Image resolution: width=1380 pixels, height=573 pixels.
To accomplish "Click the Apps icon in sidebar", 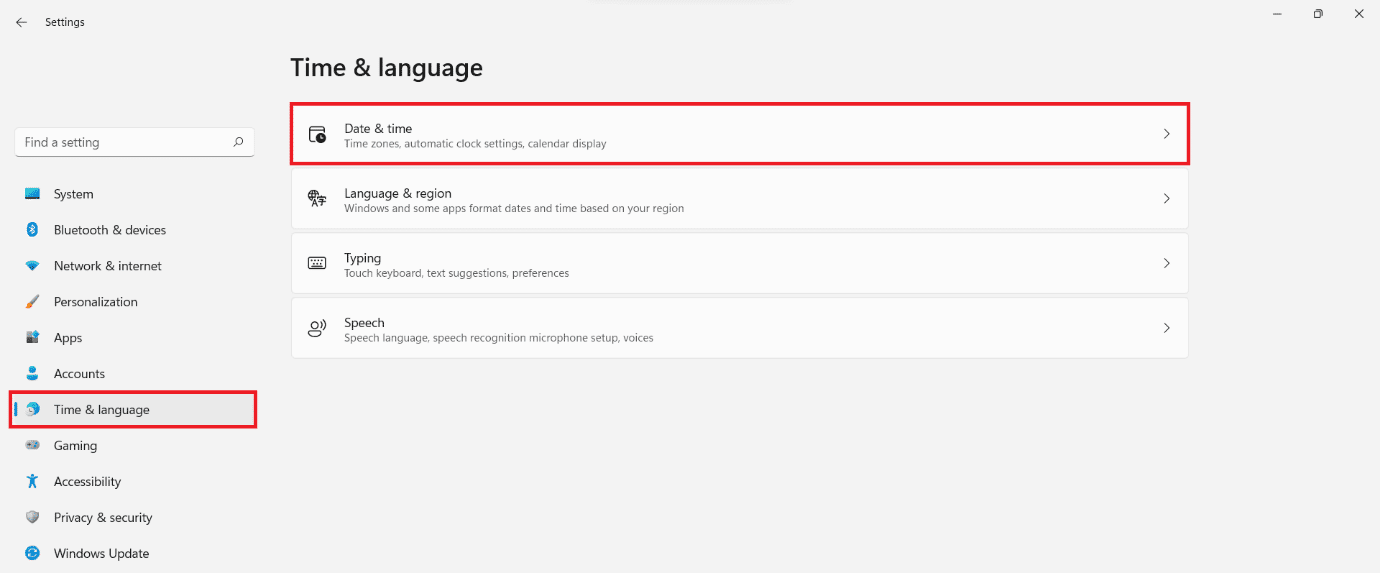I will (33, 338).
